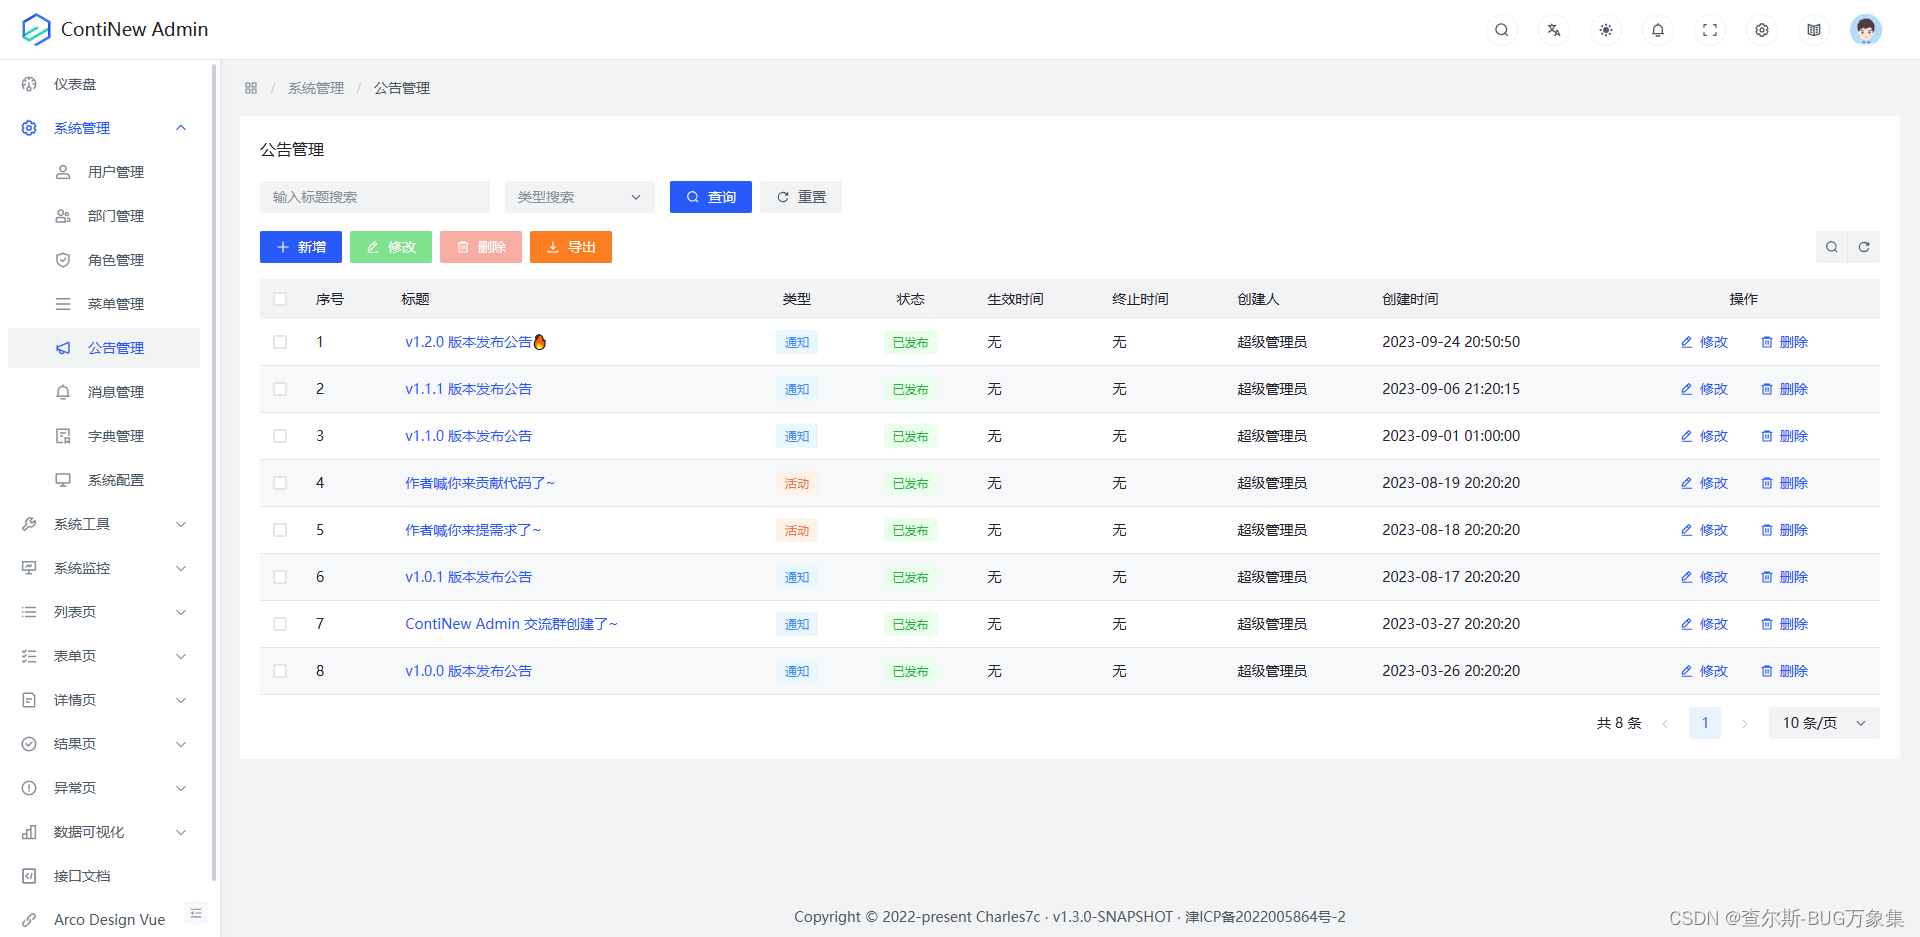Go to the previous page arrow
The height and width of the screenshot is (937, 1920).
(x=1665, y=723)
